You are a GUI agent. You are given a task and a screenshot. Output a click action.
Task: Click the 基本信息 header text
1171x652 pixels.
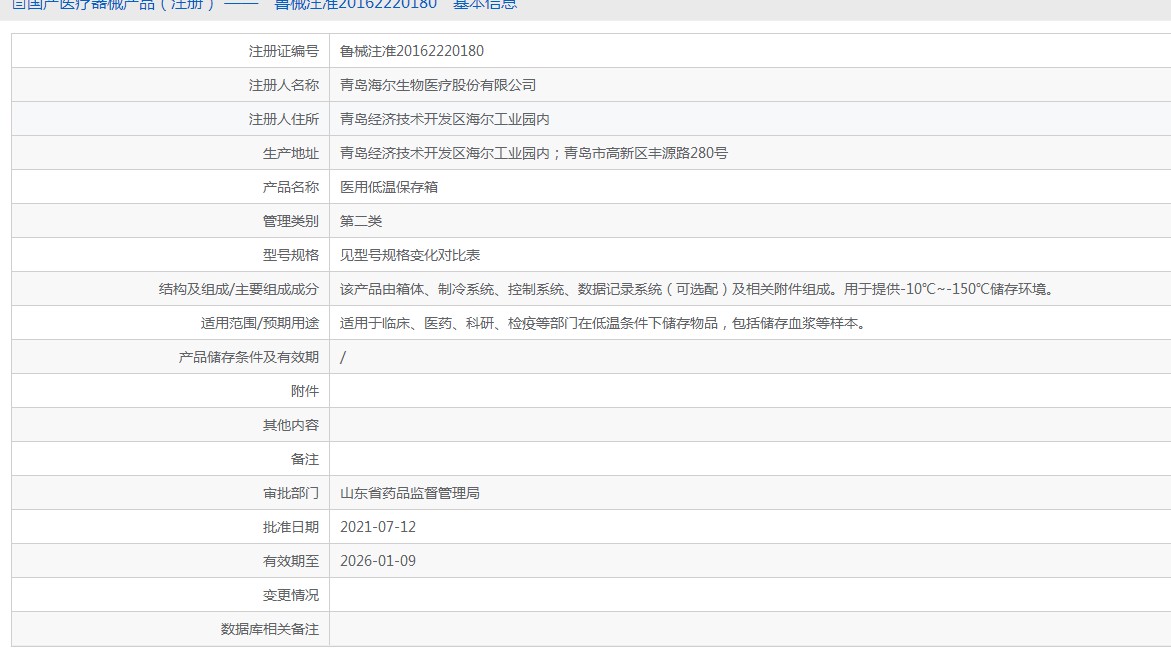coord(485,4)
